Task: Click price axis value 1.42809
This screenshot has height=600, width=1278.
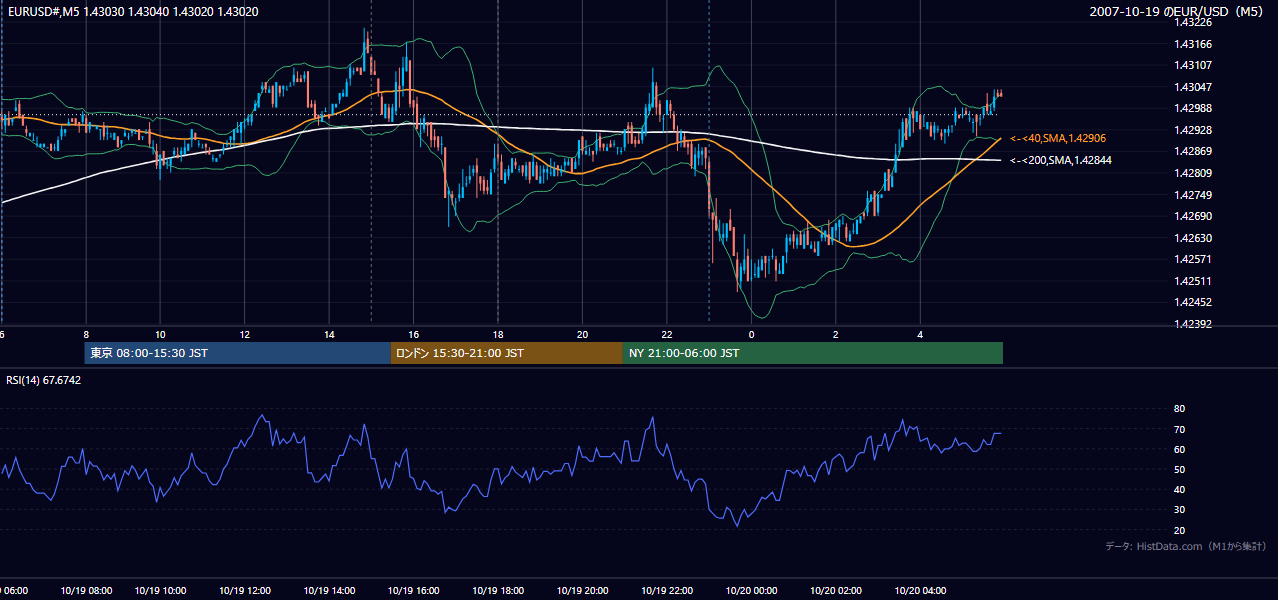Action: click(x=1193, y=173)
